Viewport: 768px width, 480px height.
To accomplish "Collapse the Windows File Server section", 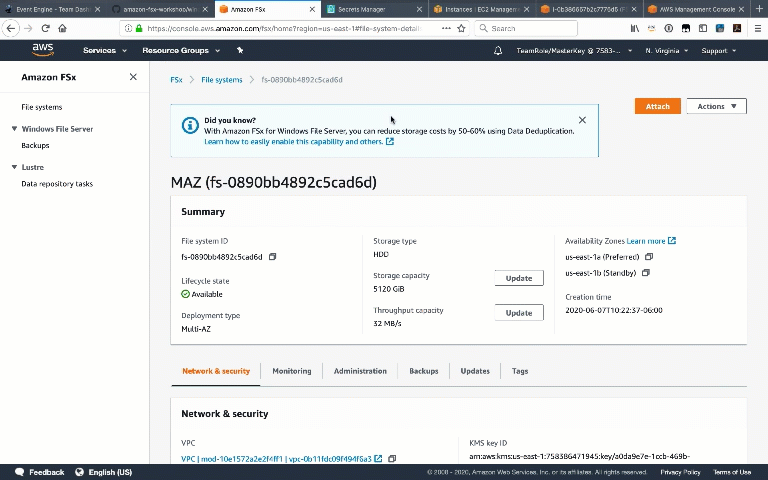I will [x=14, y=129].
